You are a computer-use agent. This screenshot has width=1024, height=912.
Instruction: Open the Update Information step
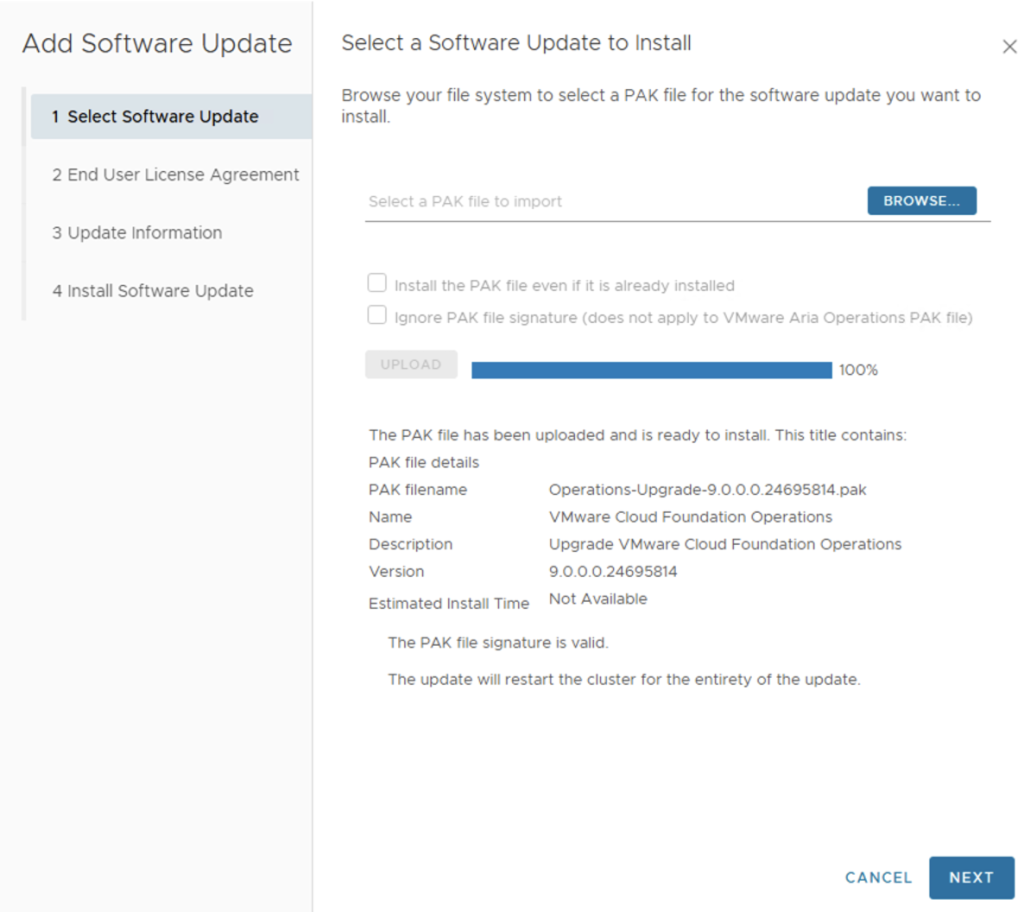click(x=137, y=233)
